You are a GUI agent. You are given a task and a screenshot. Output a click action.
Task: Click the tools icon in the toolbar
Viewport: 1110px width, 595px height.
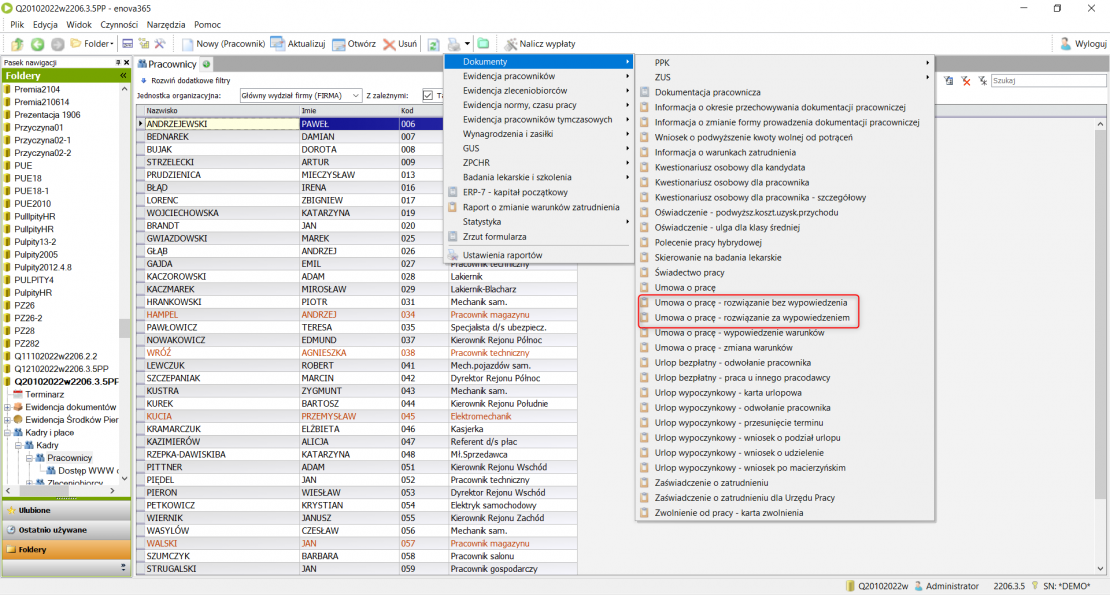(x=160, y=44)
